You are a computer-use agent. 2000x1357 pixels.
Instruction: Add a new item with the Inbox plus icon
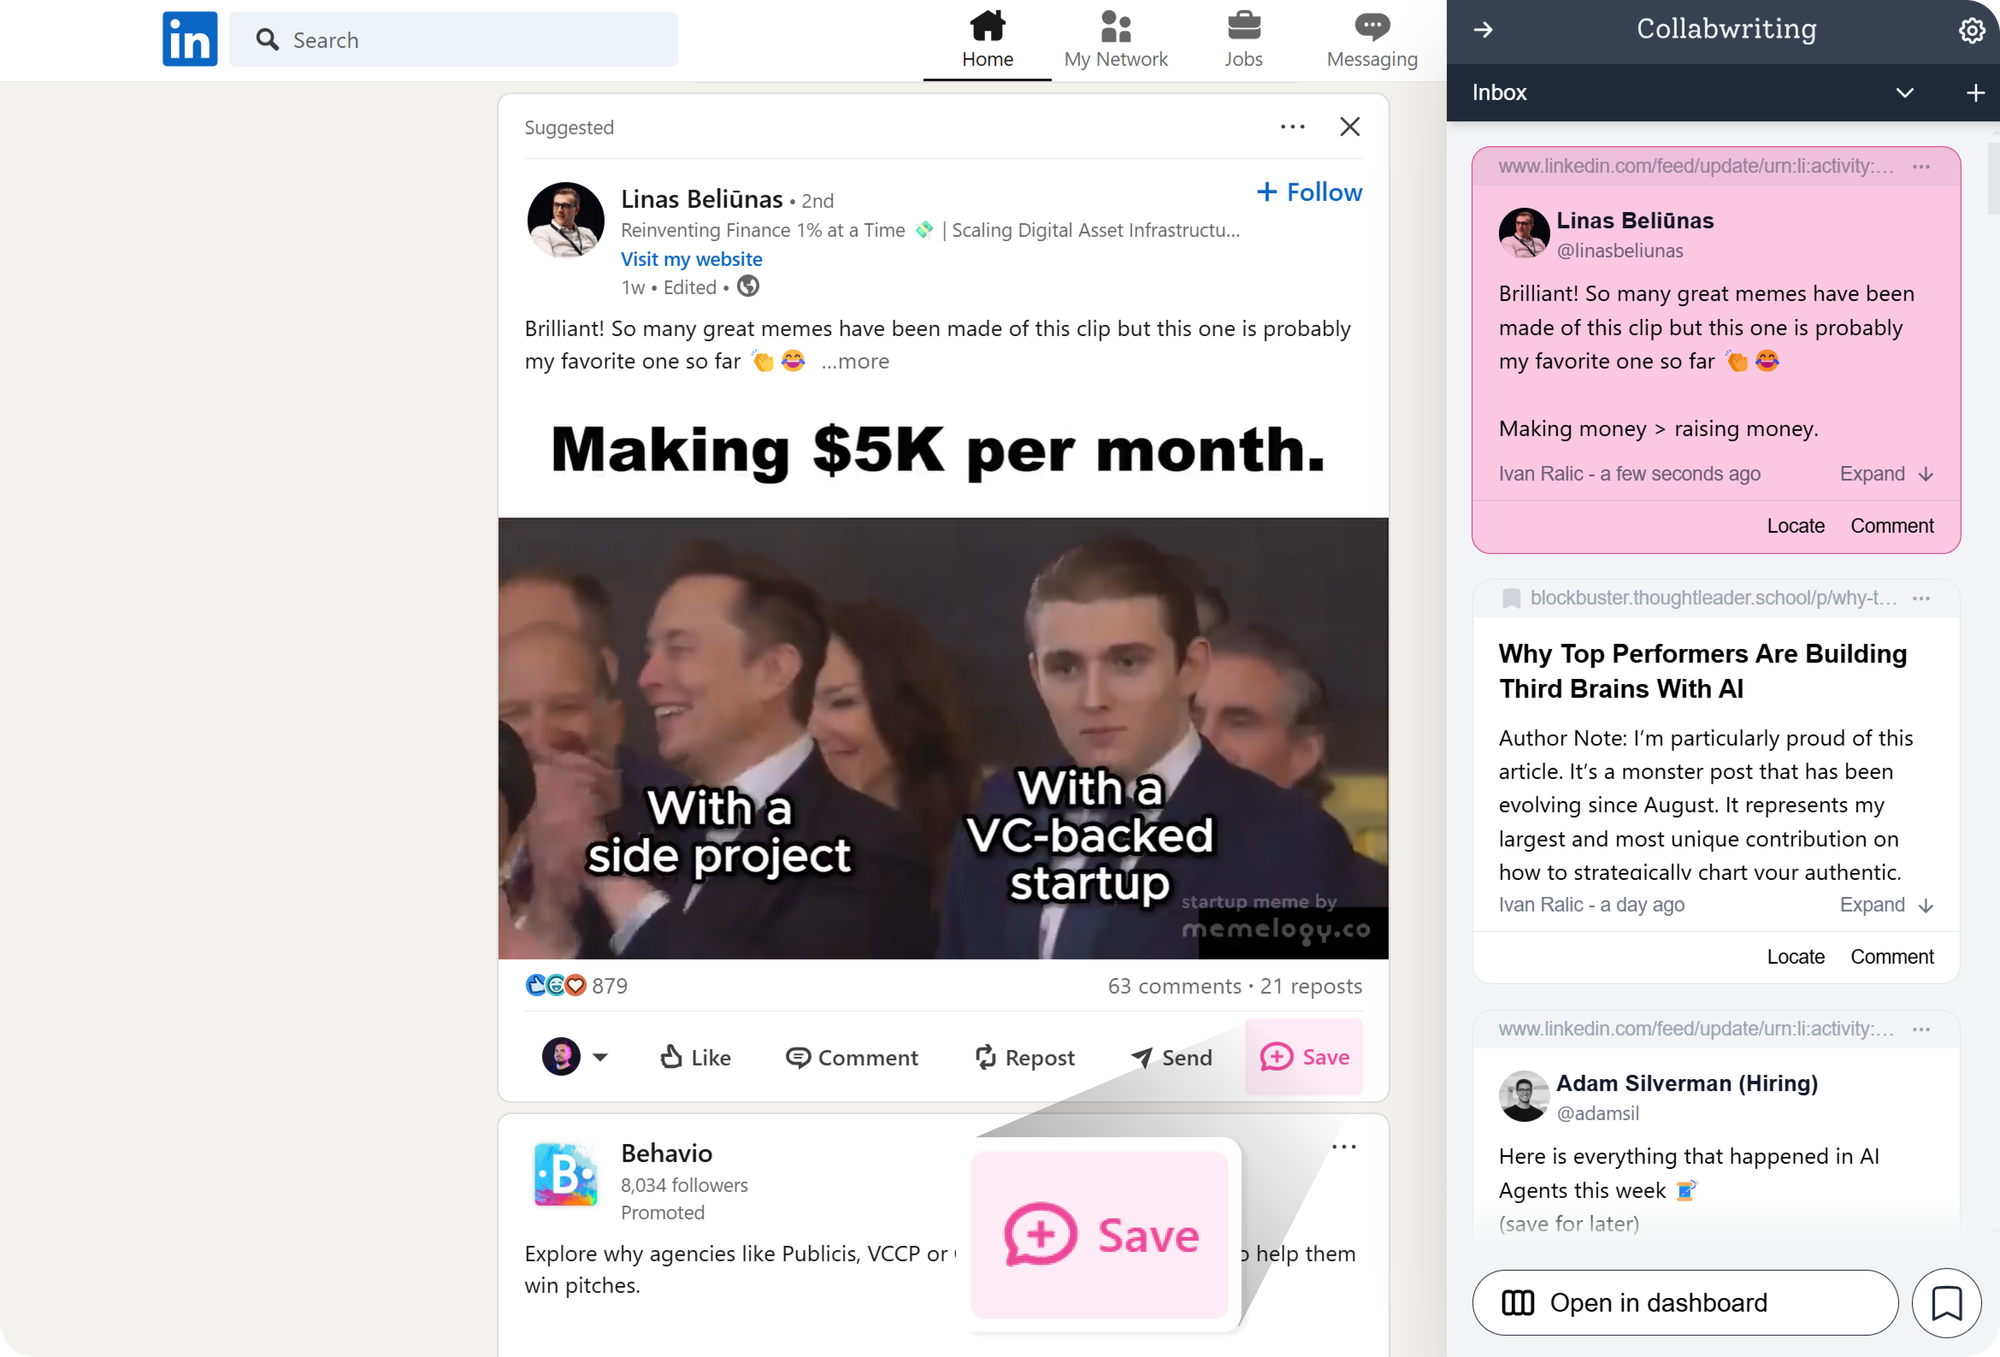[x=1975, y=93]
